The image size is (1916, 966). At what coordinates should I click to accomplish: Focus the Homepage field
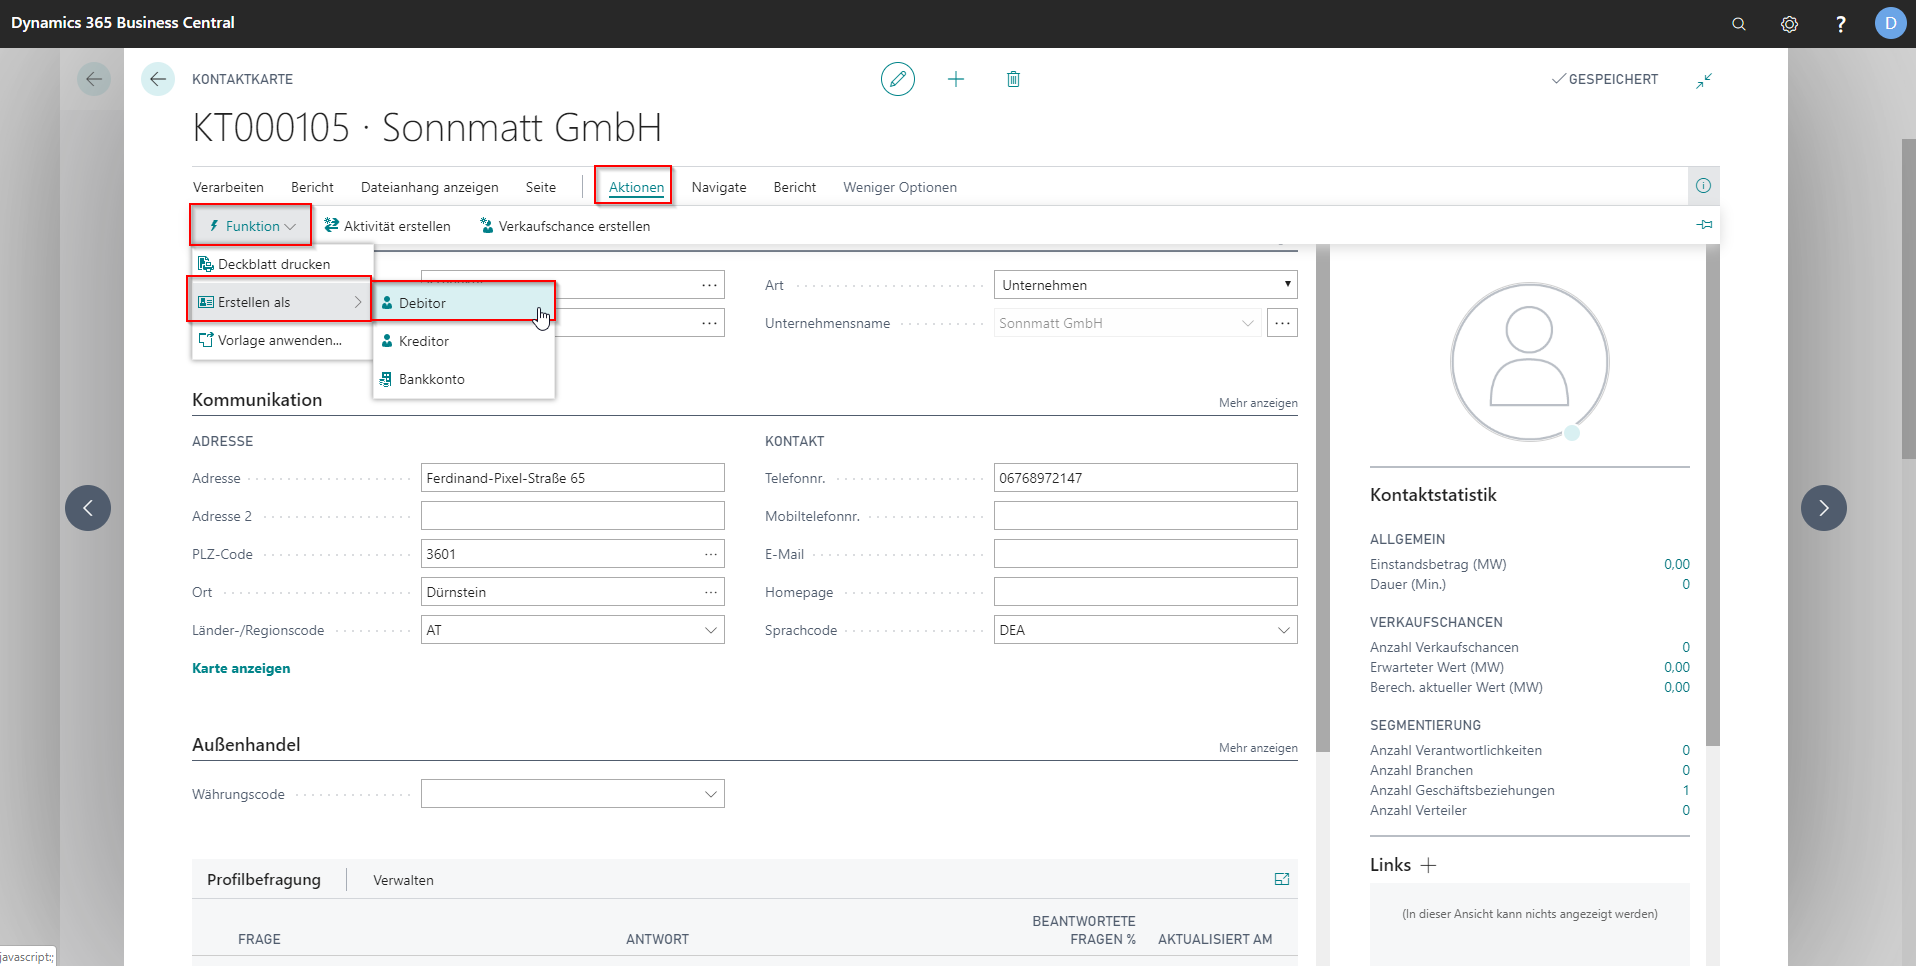1146,592
